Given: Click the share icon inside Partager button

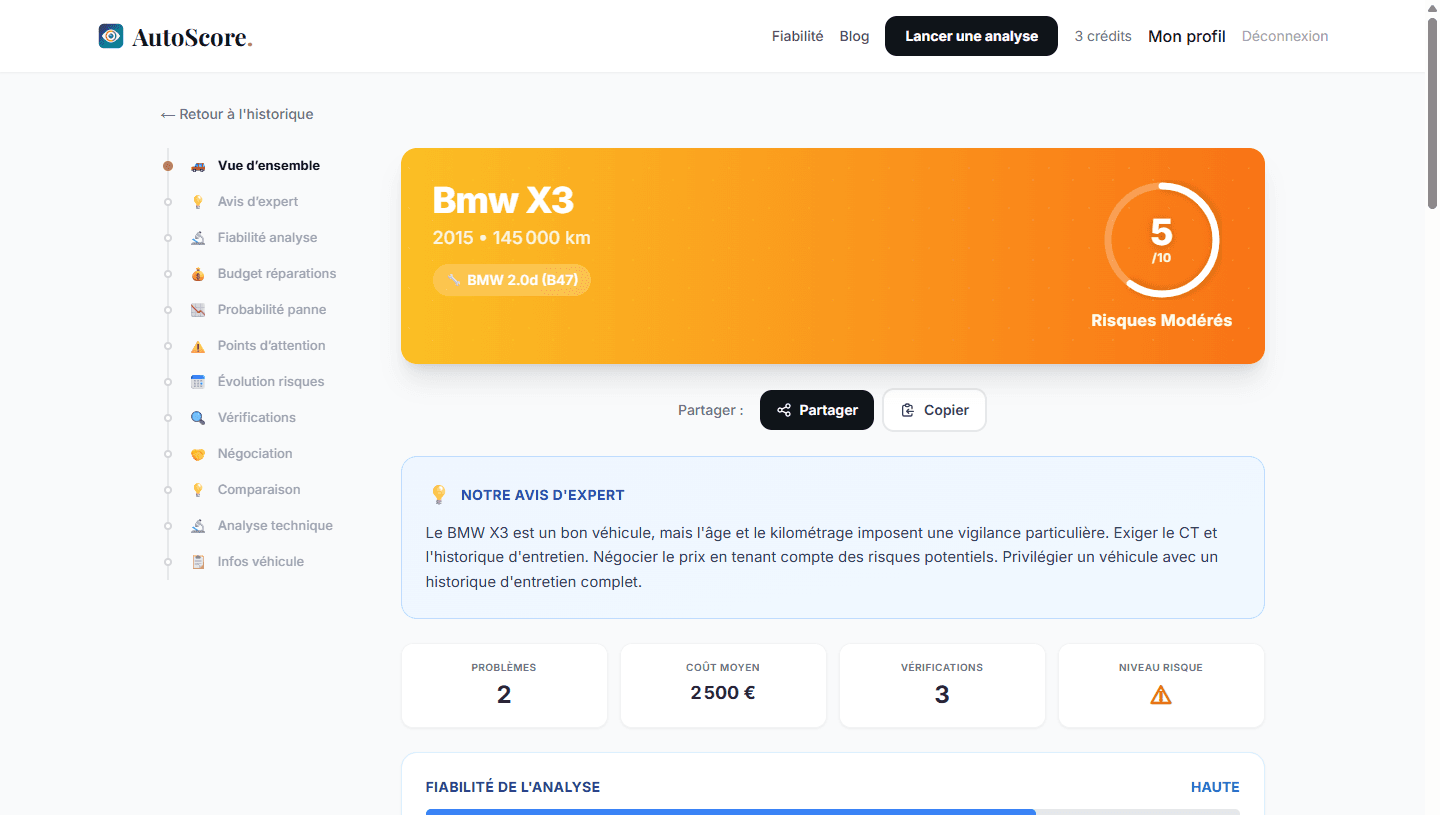Looking at the screenshot, I should pyautogui.click(x=784, y=410).
